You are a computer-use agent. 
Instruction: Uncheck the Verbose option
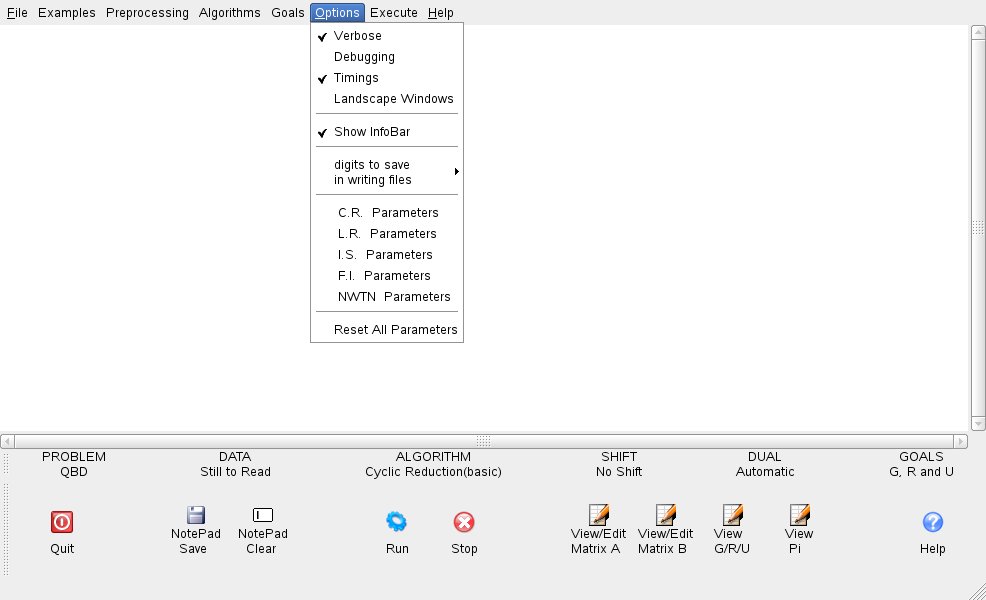(x=358, y=36)
